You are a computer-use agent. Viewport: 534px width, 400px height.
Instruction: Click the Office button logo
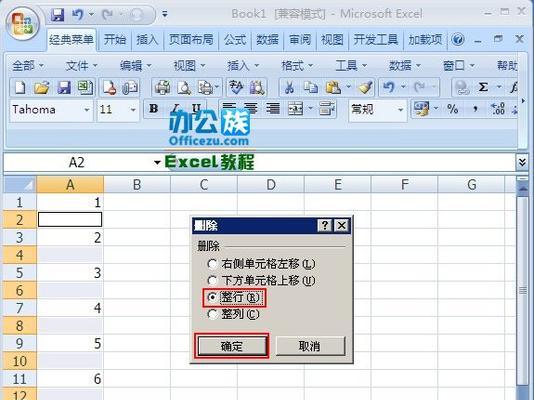point(22,24)
